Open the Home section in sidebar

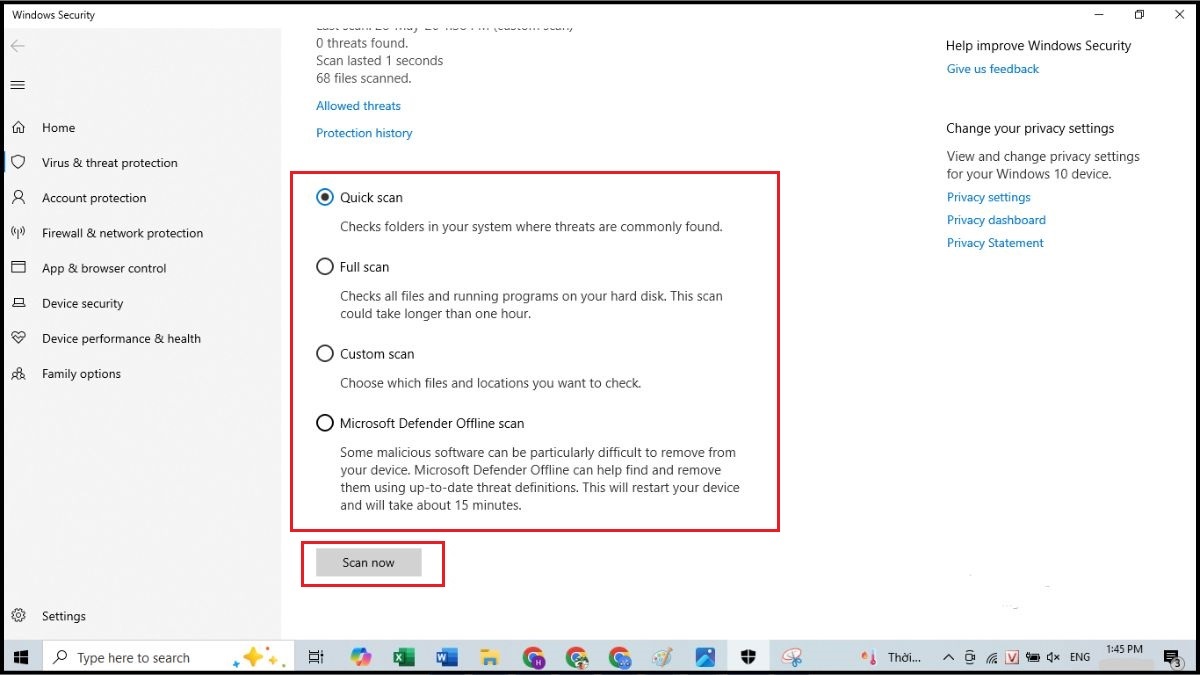pyautogui.click(x=58, y=128)
